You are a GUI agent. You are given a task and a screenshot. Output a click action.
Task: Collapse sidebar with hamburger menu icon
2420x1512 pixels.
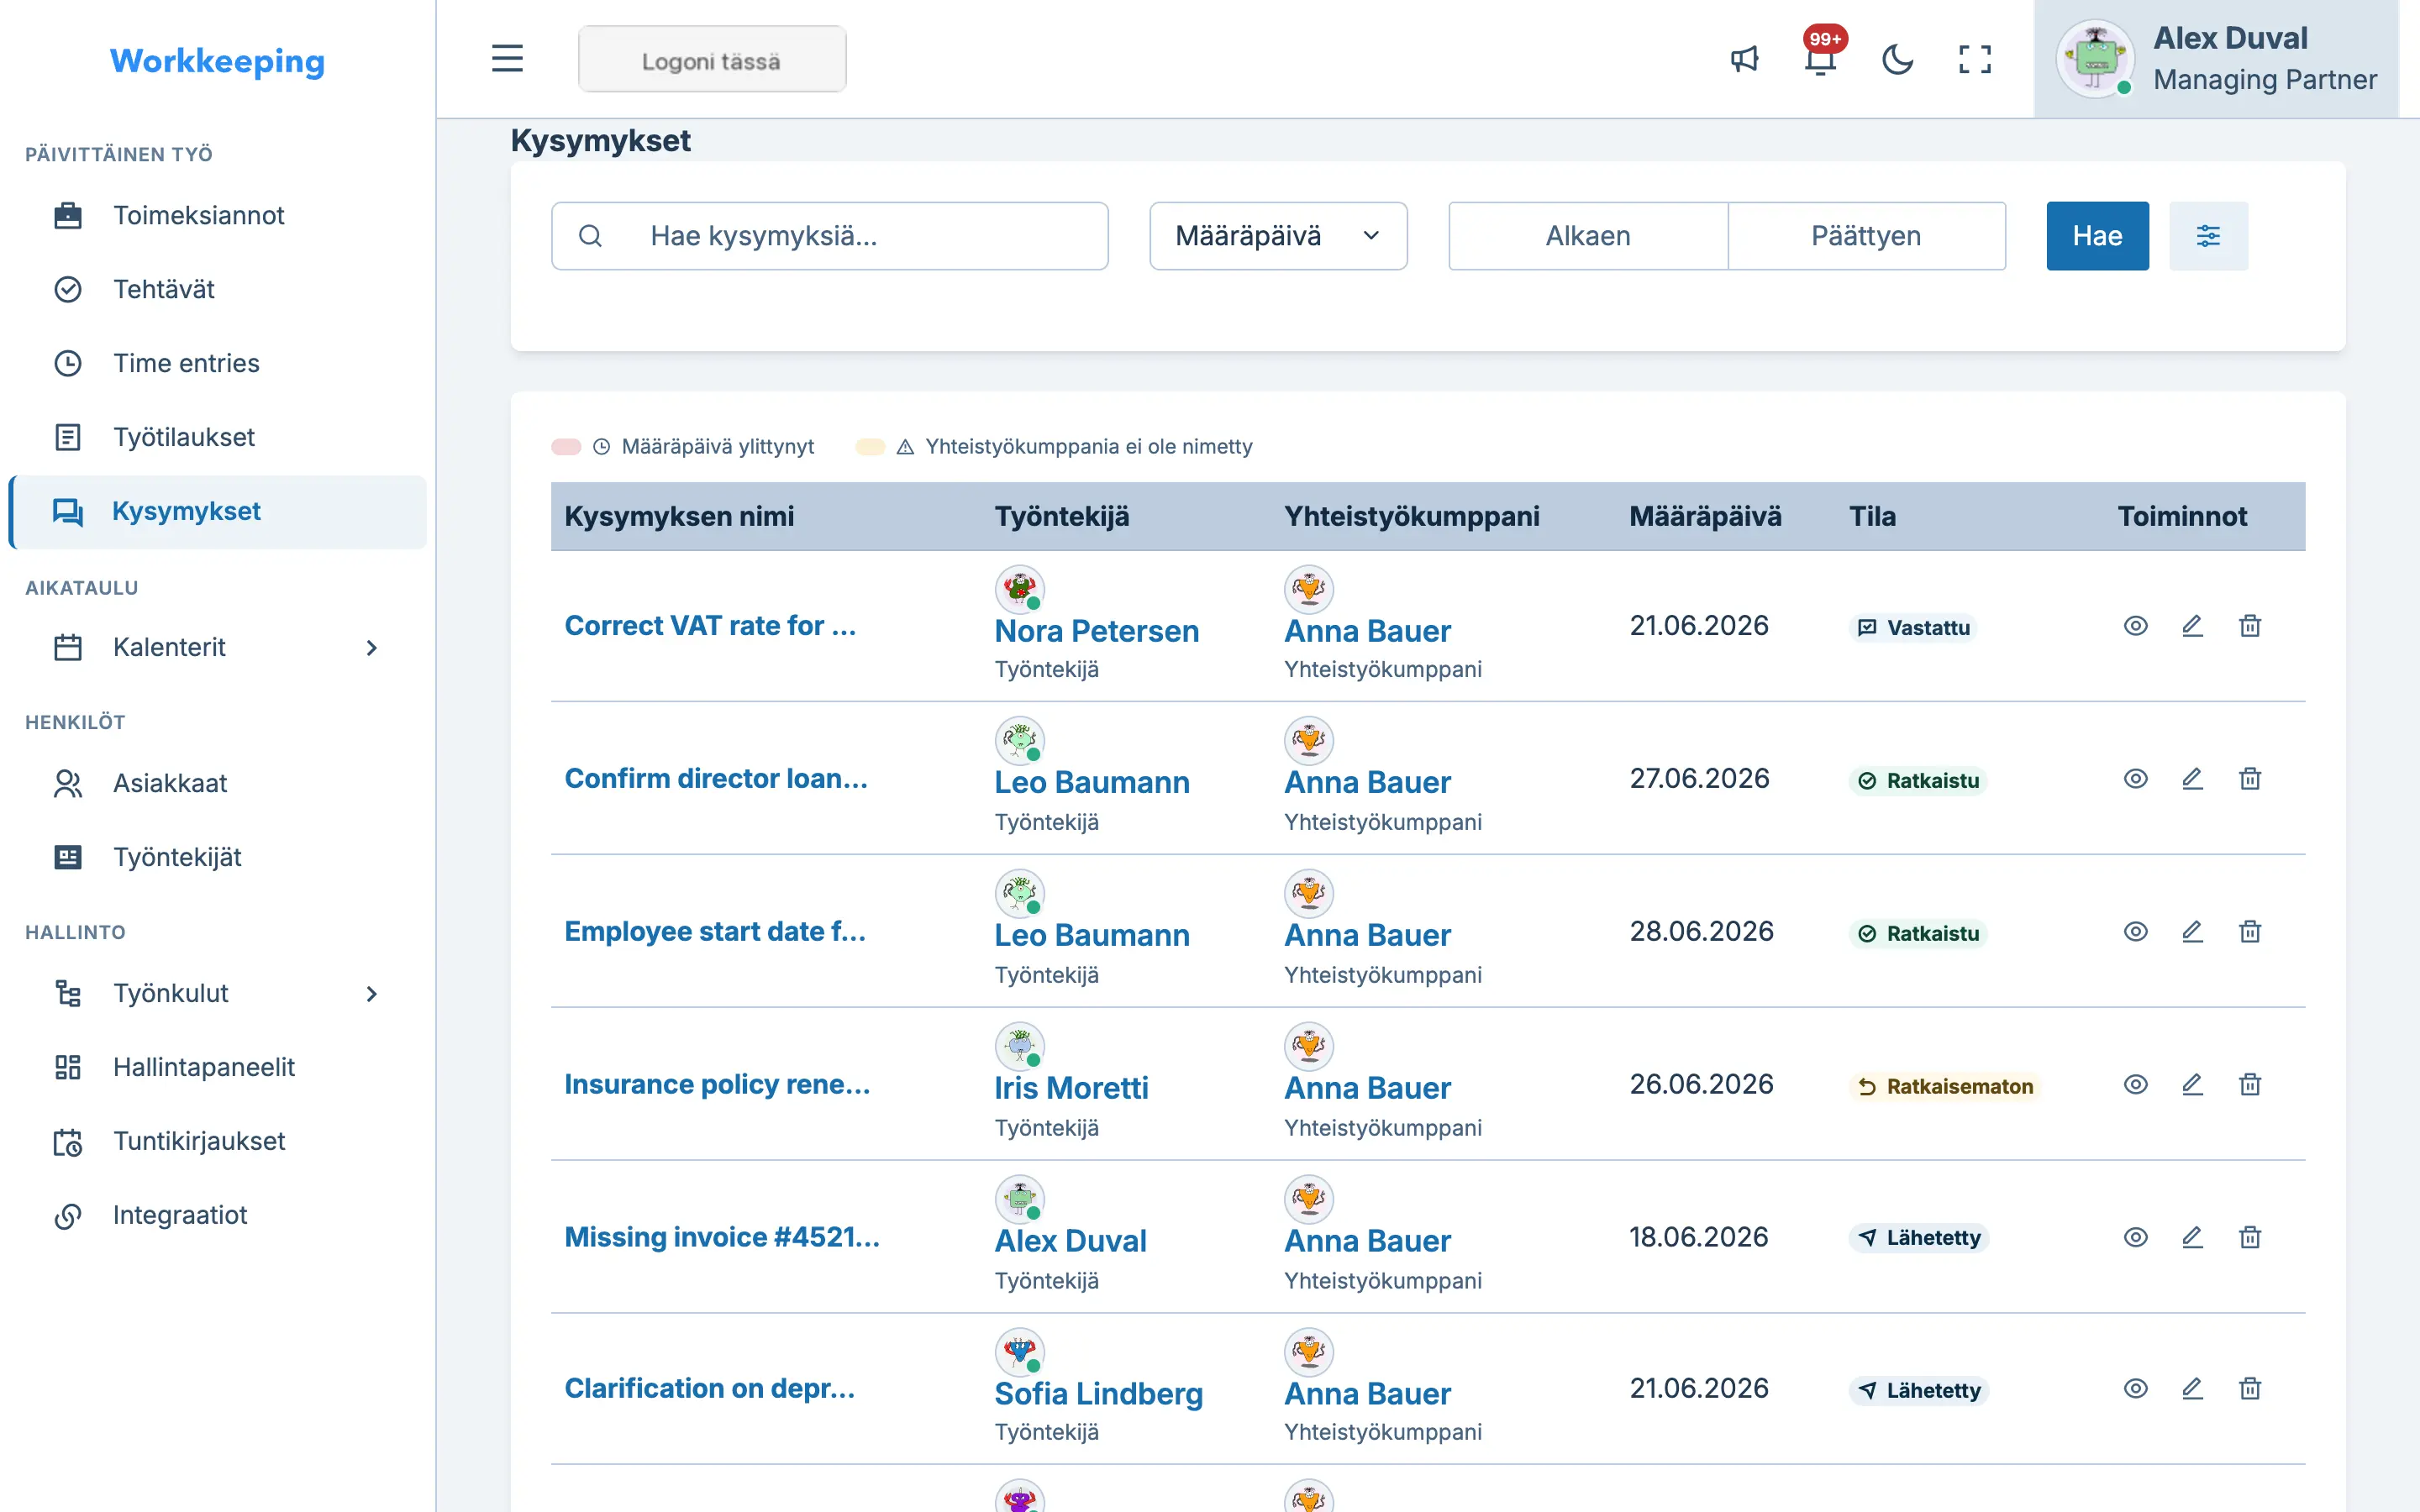click(x=507, y=59)
